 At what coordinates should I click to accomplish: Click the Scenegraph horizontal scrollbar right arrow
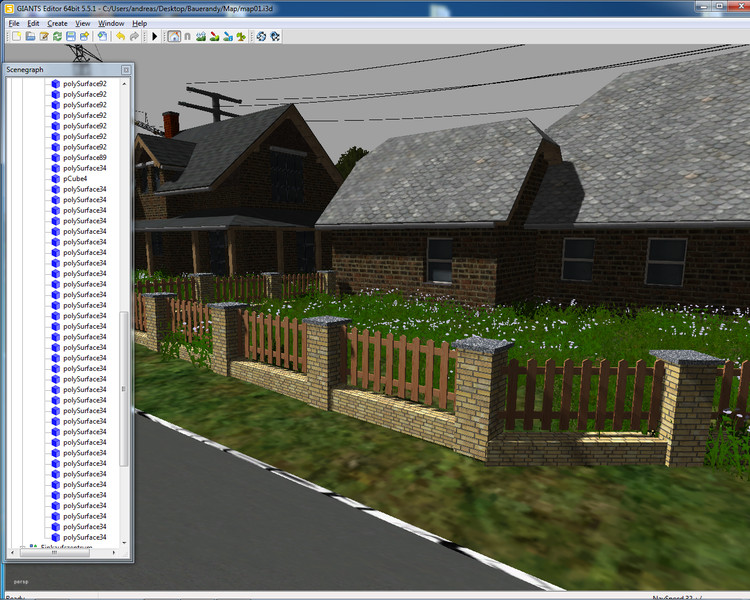coord(114,552)
